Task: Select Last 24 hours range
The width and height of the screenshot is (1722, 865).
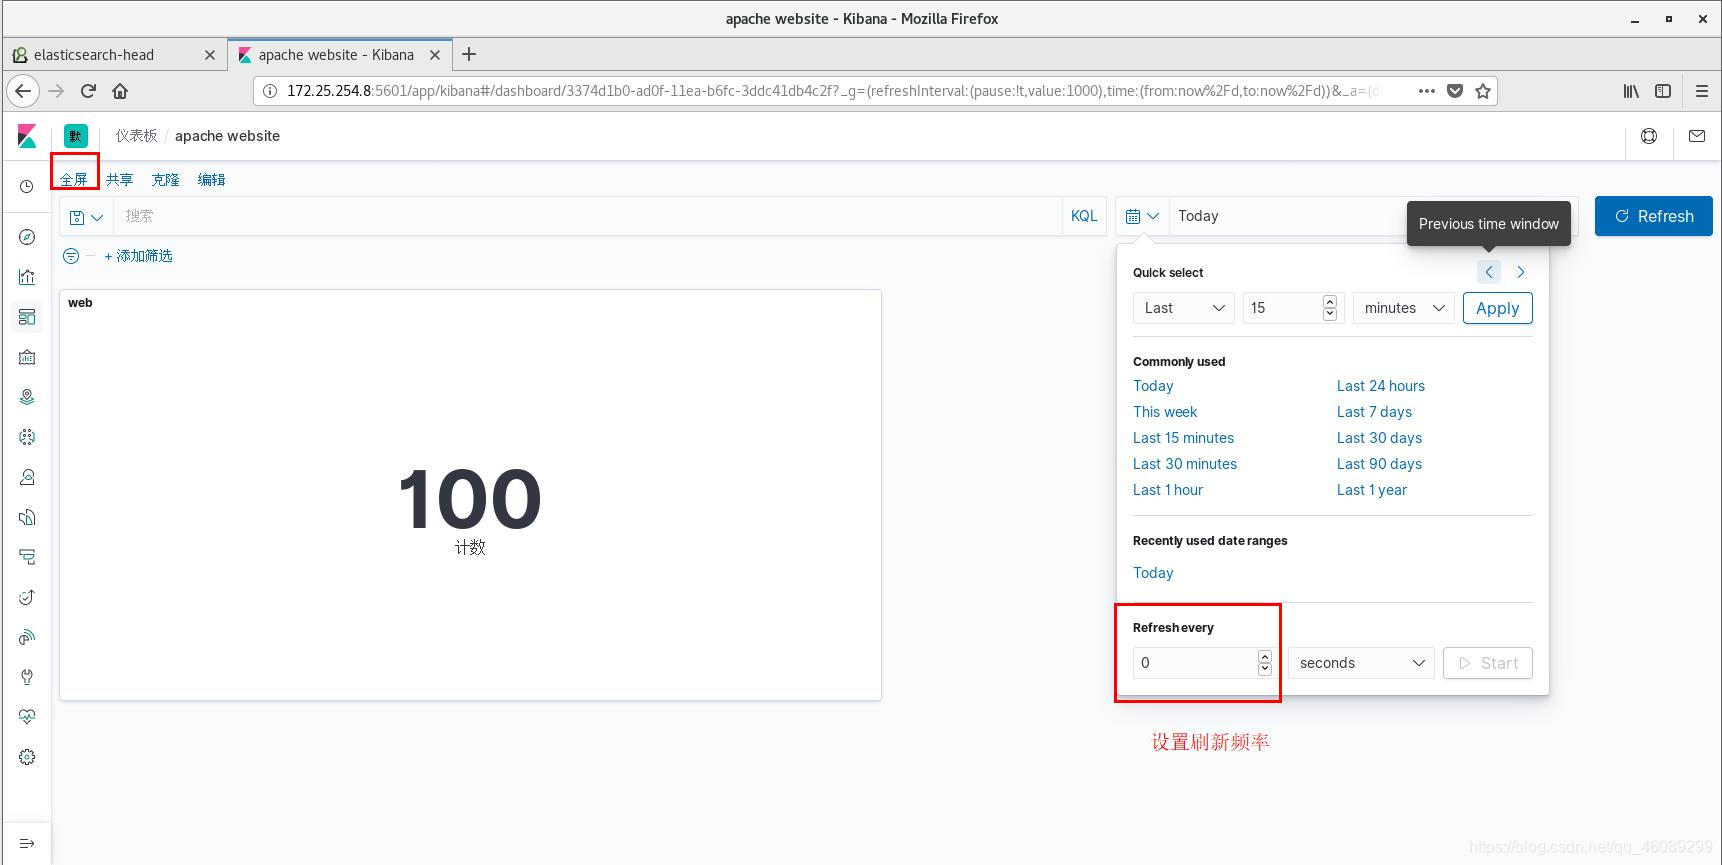Action: (x=1381, y=386)
